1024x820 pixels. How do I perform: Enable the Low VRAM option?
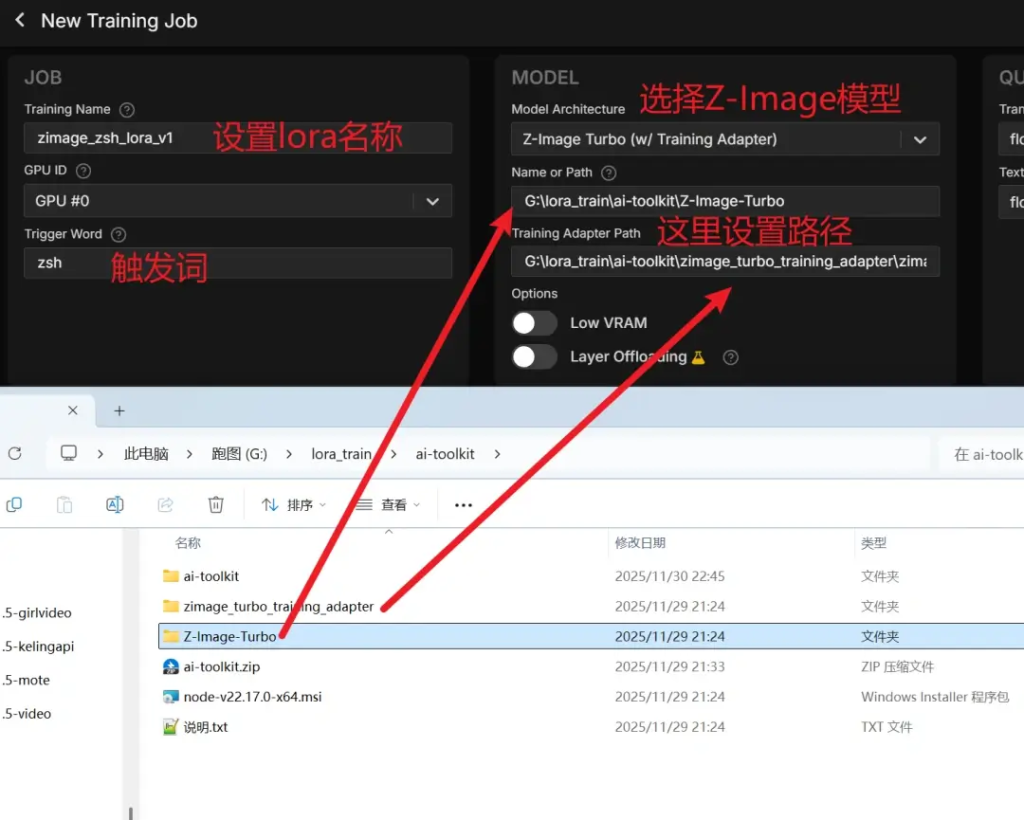click(534, 323)
